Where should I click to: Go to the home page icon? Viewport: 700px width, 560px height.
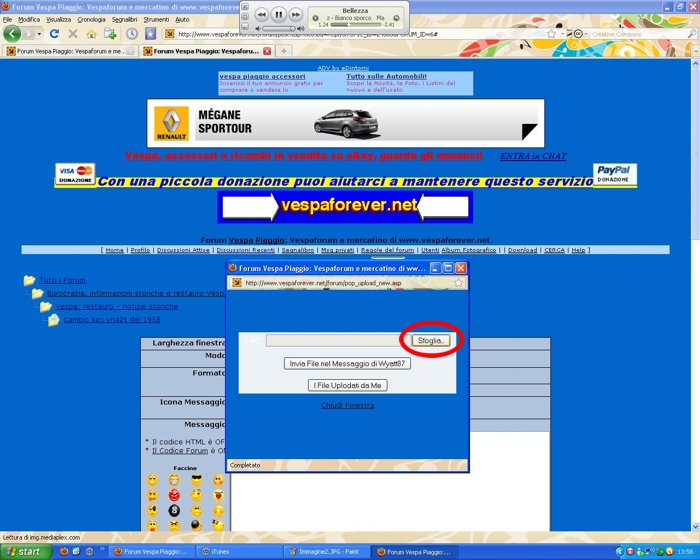[92, 34]
